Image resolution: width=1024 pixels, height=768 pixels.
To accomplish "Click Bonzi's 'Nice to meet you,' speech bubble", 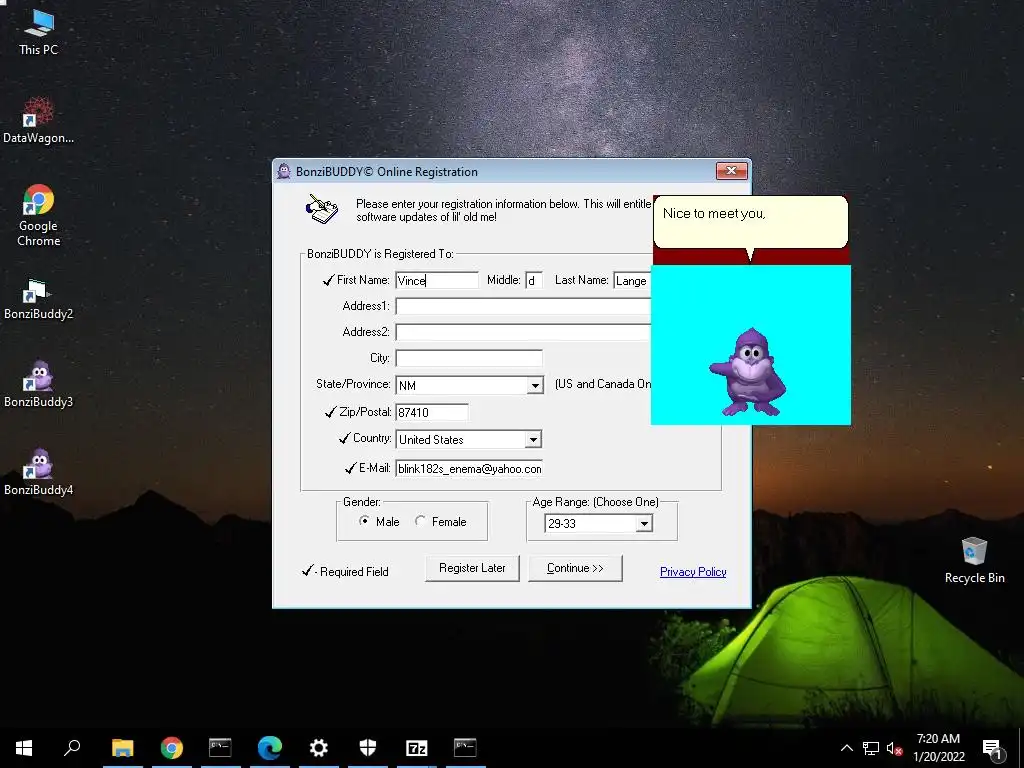I will coord(750,222).
